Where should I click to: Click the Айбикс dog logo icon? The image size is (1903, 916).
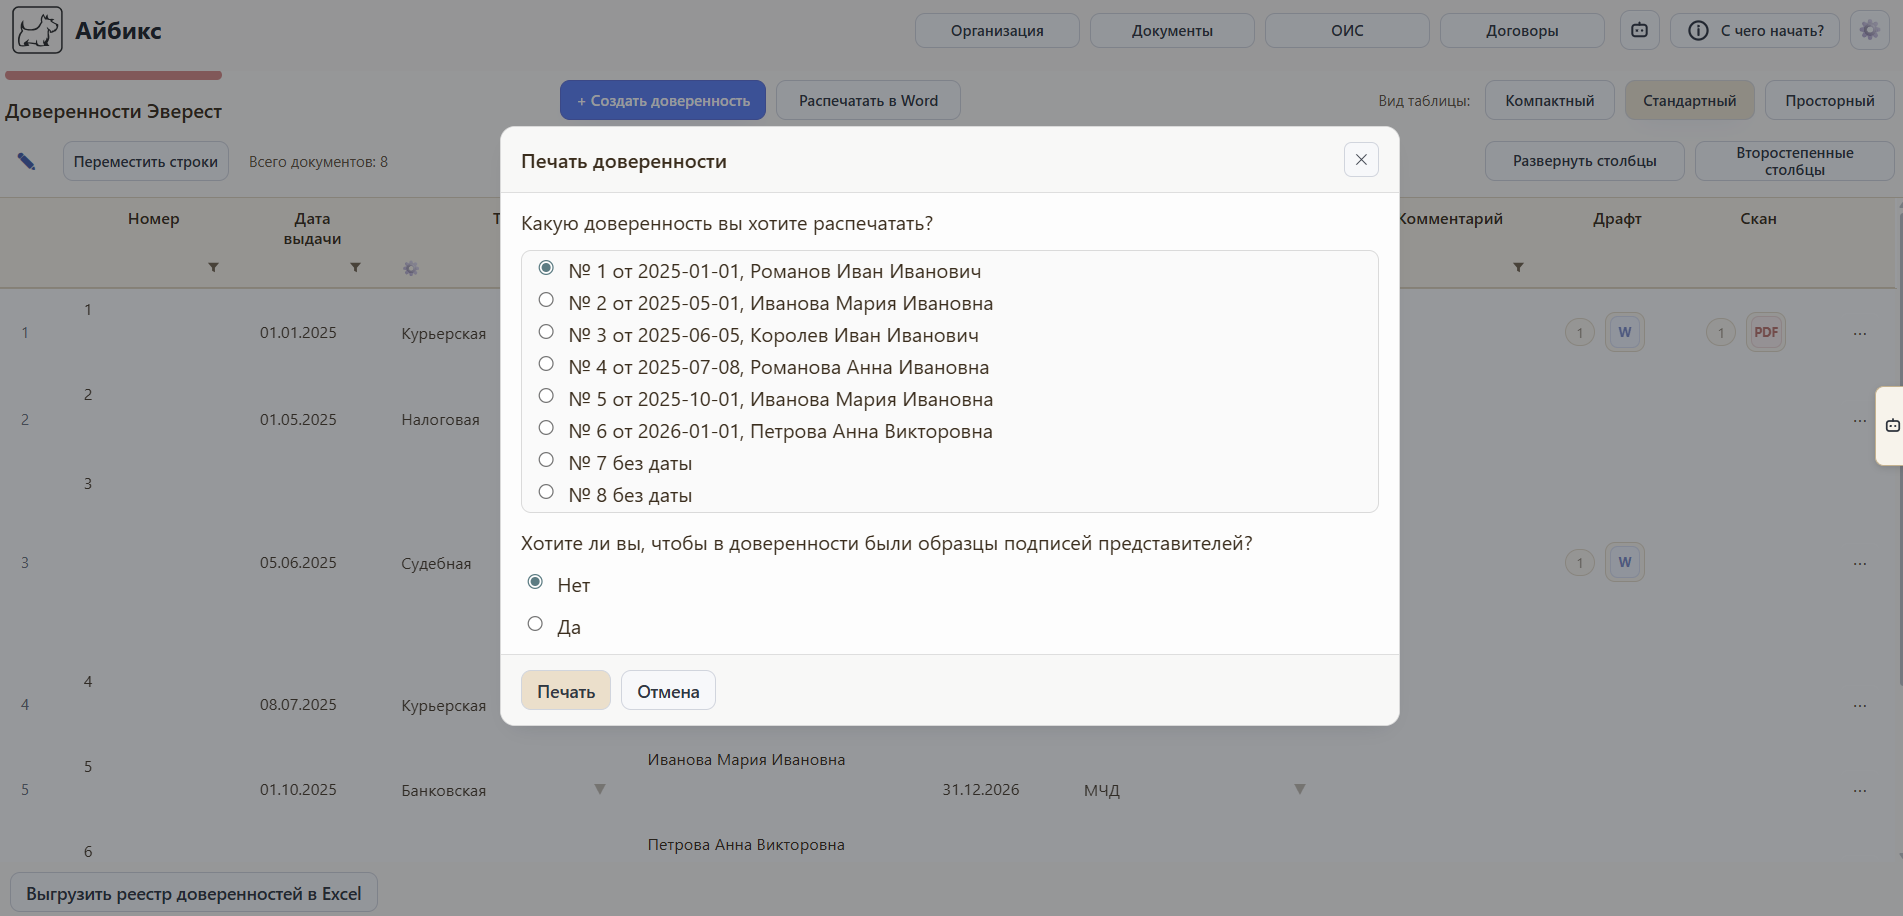pyautogui.click(x=37, y=30)
